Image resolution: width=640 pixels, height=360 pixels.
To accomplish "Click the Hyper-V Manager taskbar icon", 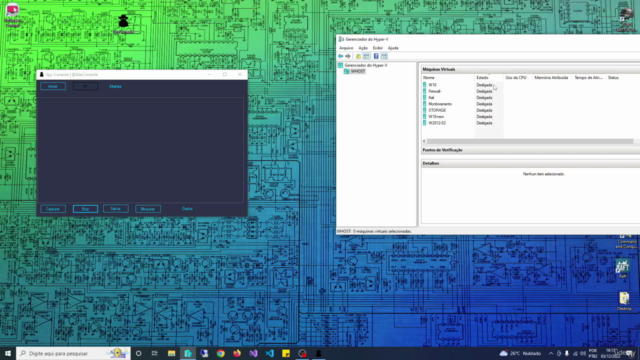I will pos(188,353).
